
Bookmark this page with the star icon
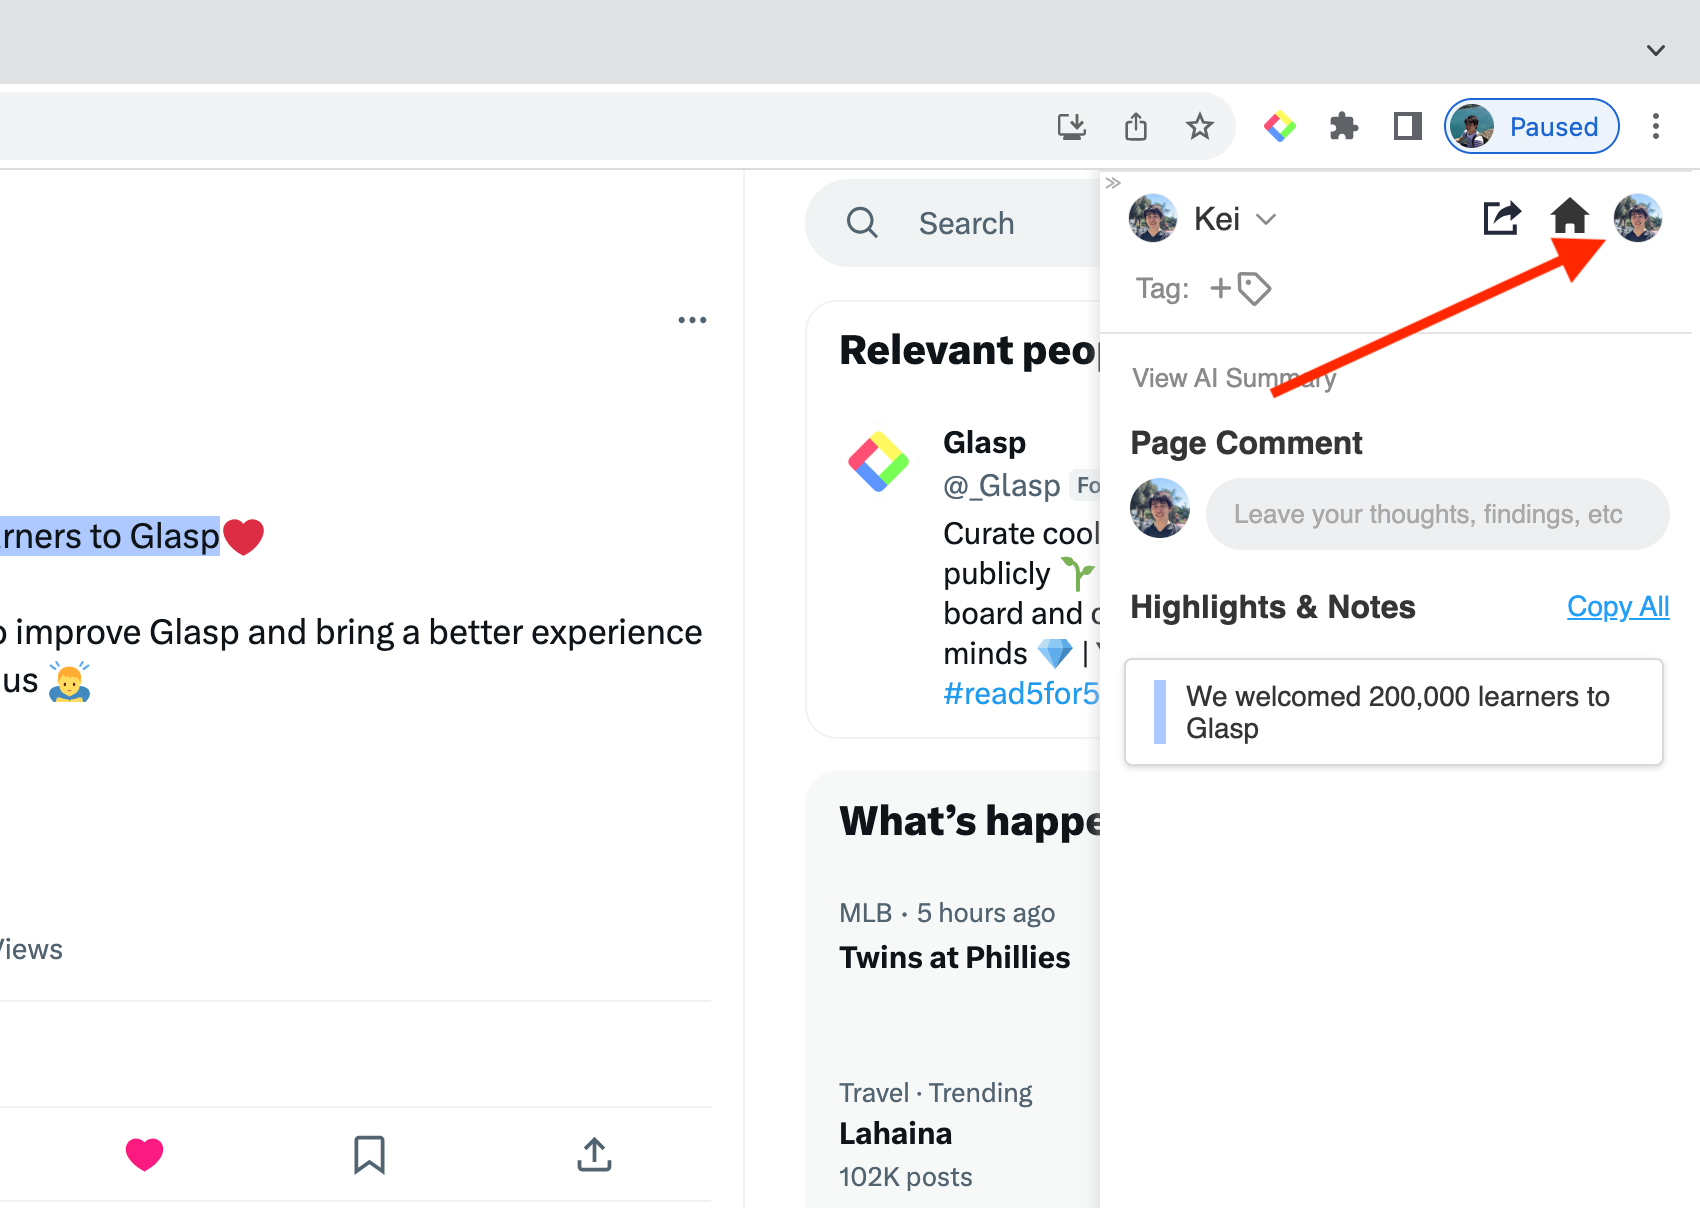(1199, 127)
